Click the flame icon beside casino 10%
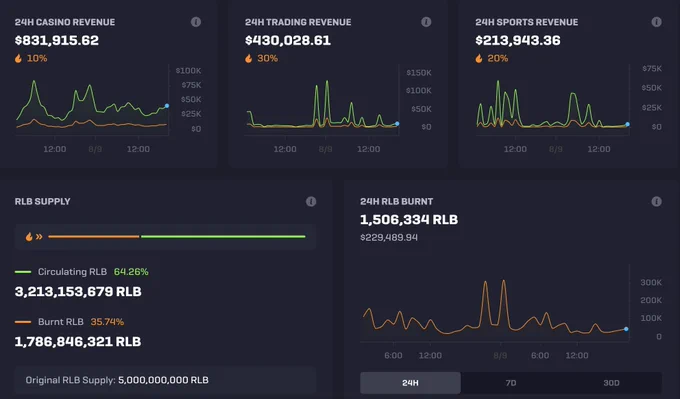Screen dimensions: 680x399 [18, 58]
